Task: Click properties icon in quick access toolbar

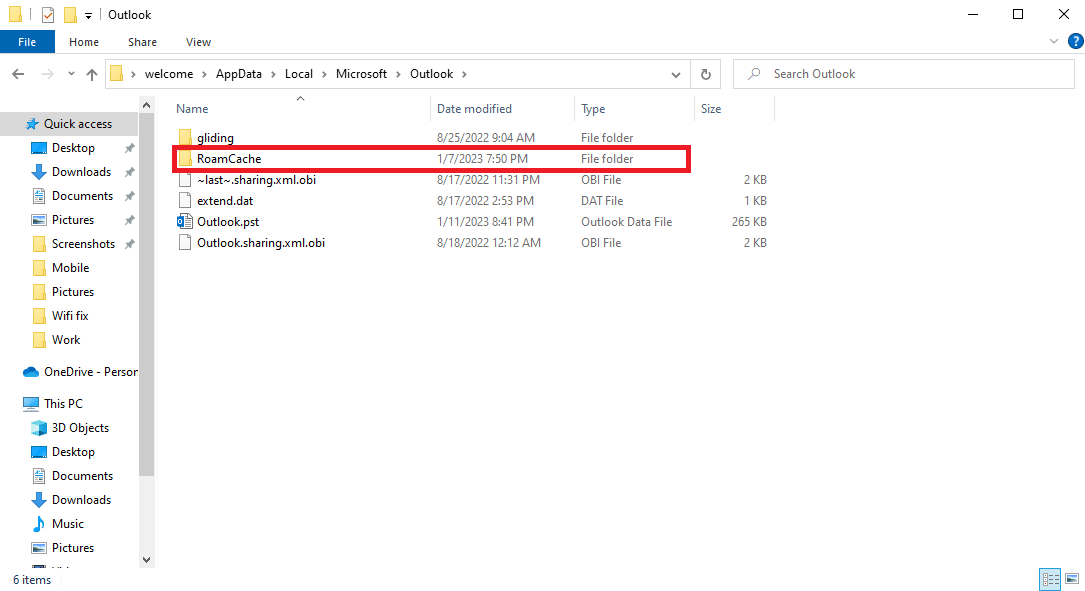Action: click(x=48, y=15)
